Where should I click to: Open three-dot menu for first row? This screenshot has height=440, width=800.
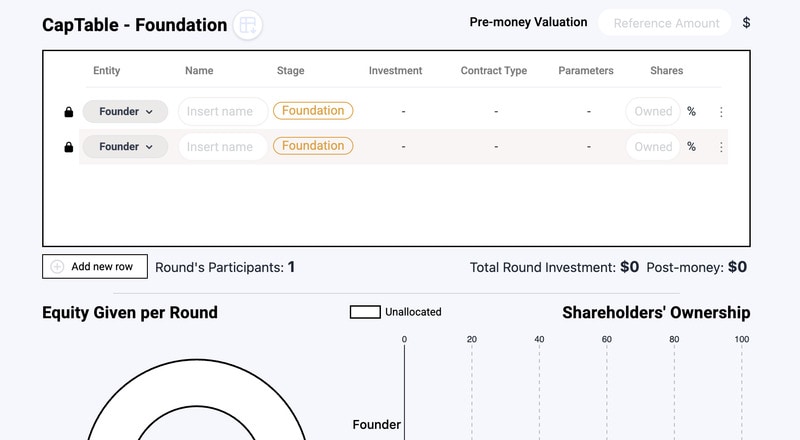(x=721, y=112)
